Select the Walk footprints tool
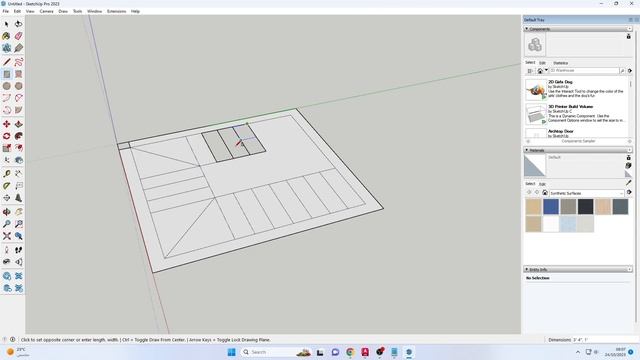Image resolution: width=640 pixels, height=360 pixels. [x=18, y=250]
